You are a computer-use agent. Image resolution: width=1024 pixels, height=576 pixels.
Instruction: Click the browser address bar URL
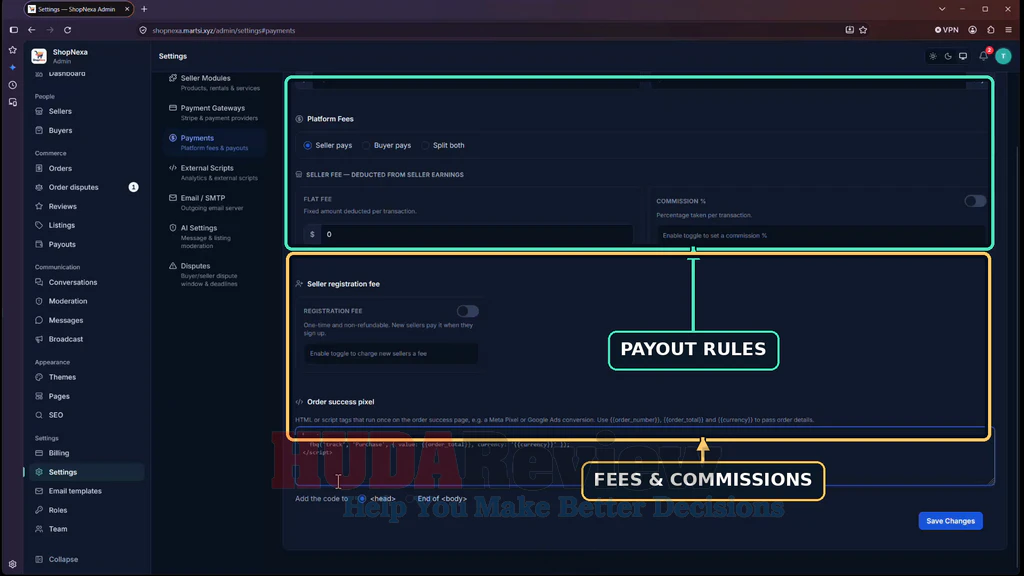[x=223, y=31]
